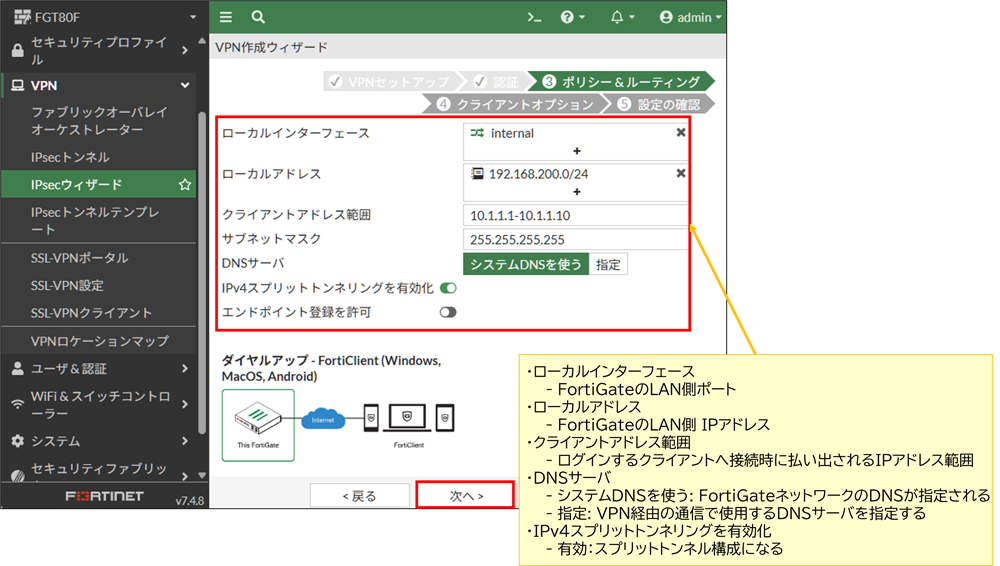This screenshot has width=1000, height=566.
Task: Toggle favorite star on IPsecウィザード
Action: click(185, 184)
